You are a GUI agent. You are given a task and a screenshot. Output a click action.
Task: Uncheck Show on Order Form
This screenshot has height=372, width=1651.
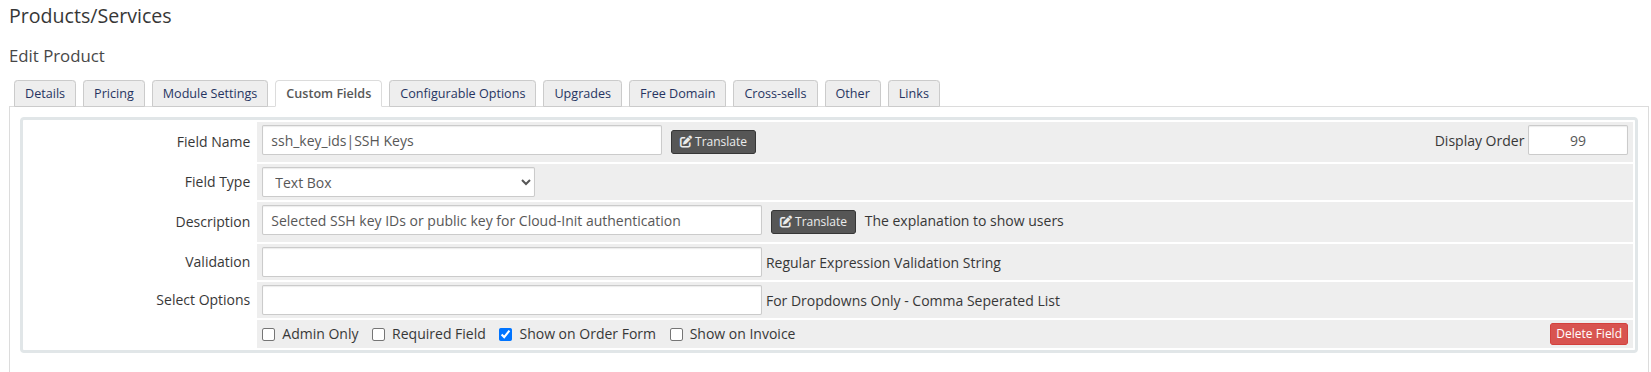505,335
